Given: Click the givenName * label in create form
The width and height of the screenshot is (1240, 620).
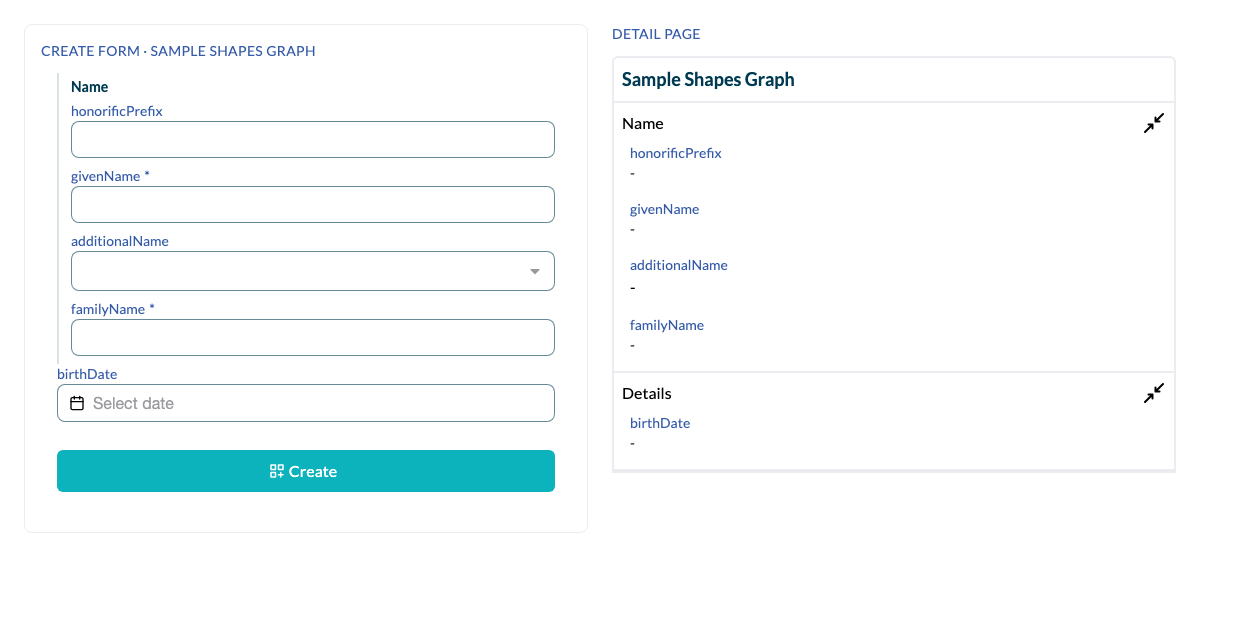Looking at the screenshot, I should [110, 176].
